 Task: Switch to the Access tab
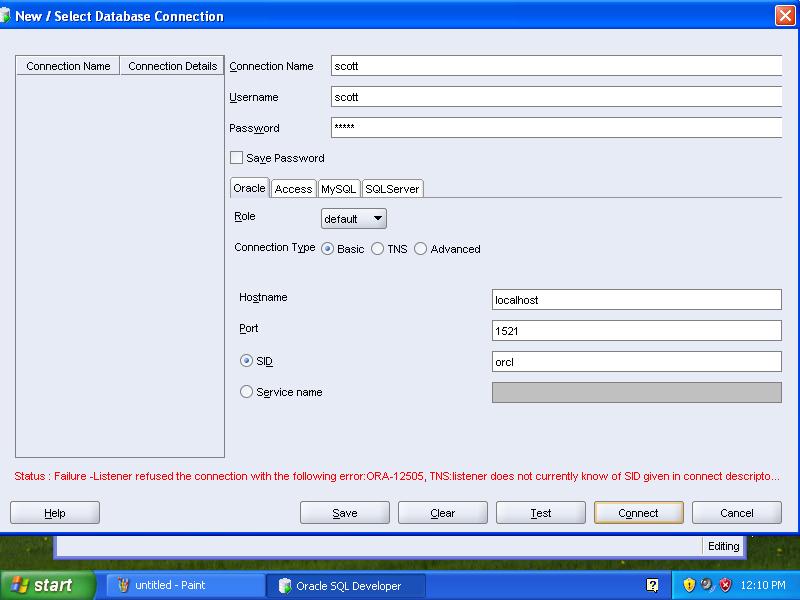(x=293, y=189)
